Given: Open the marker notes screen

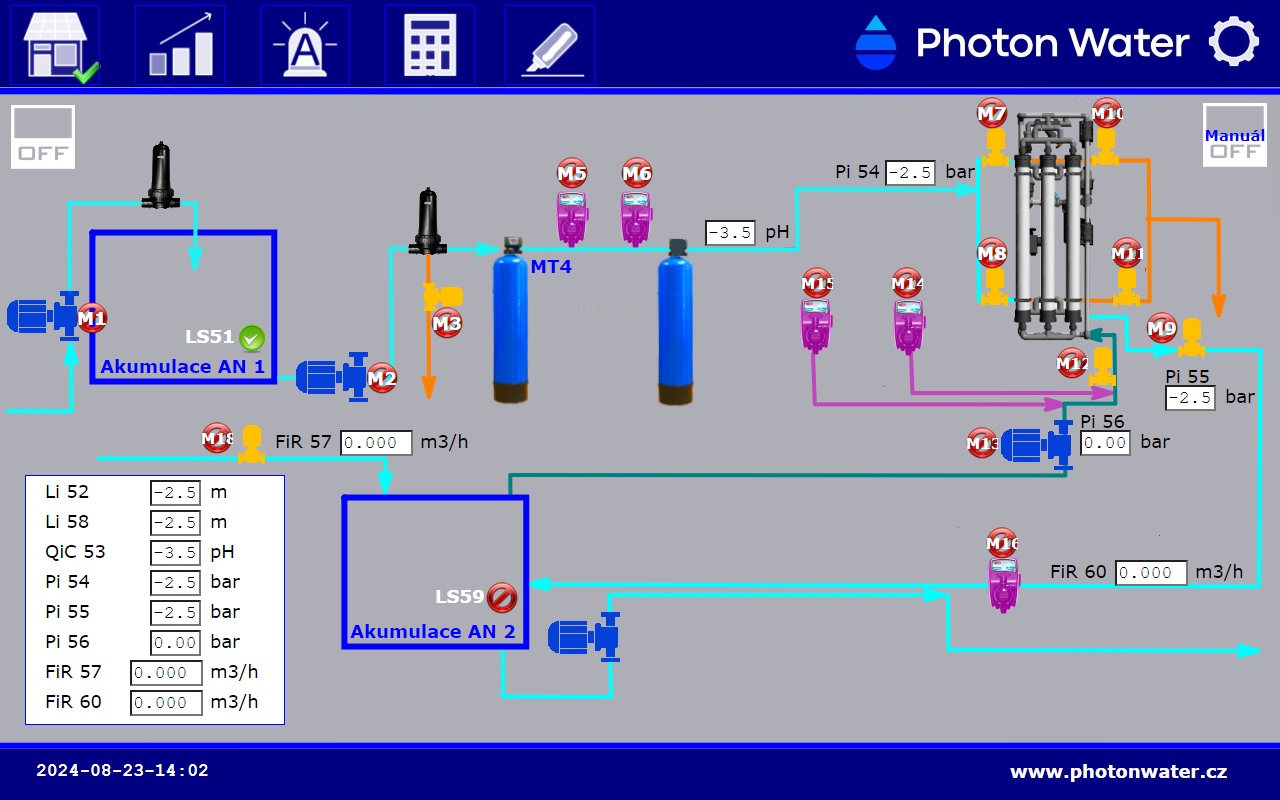Looking at the screenshot, I should [550, 45].
